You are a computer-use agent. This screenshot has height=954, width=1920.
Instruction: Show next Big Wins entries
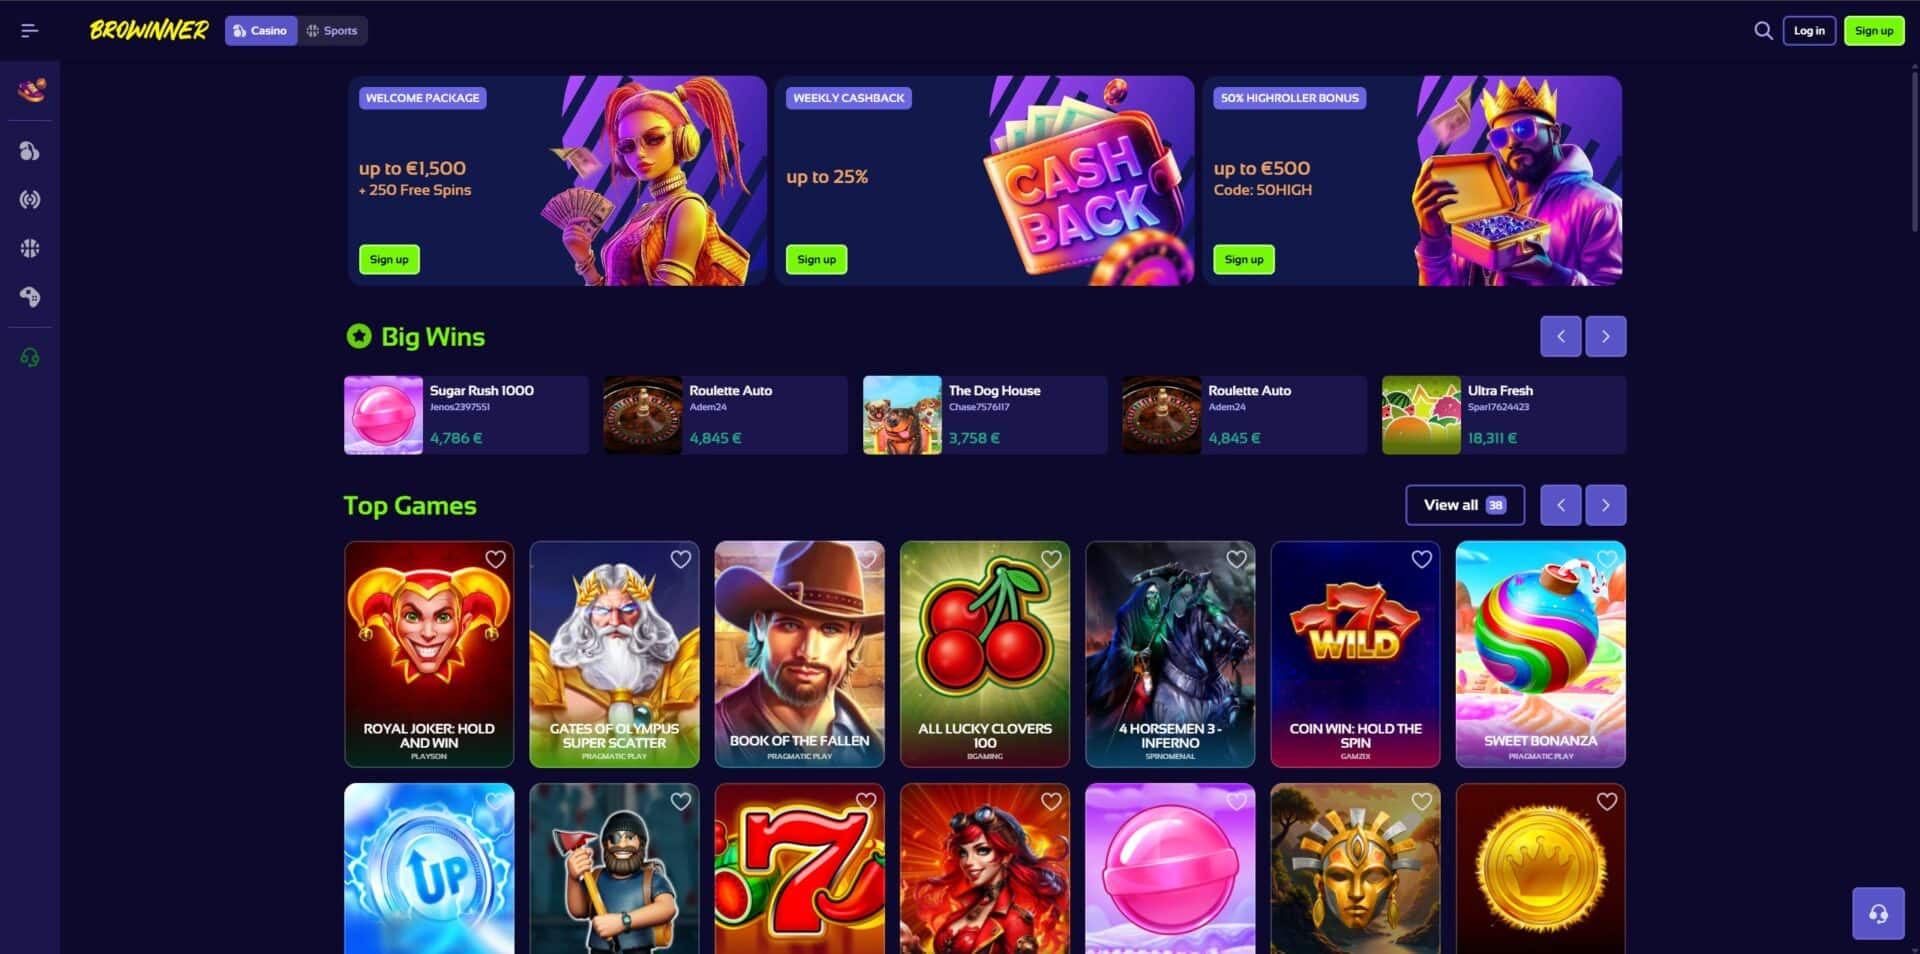[1606, 337]
